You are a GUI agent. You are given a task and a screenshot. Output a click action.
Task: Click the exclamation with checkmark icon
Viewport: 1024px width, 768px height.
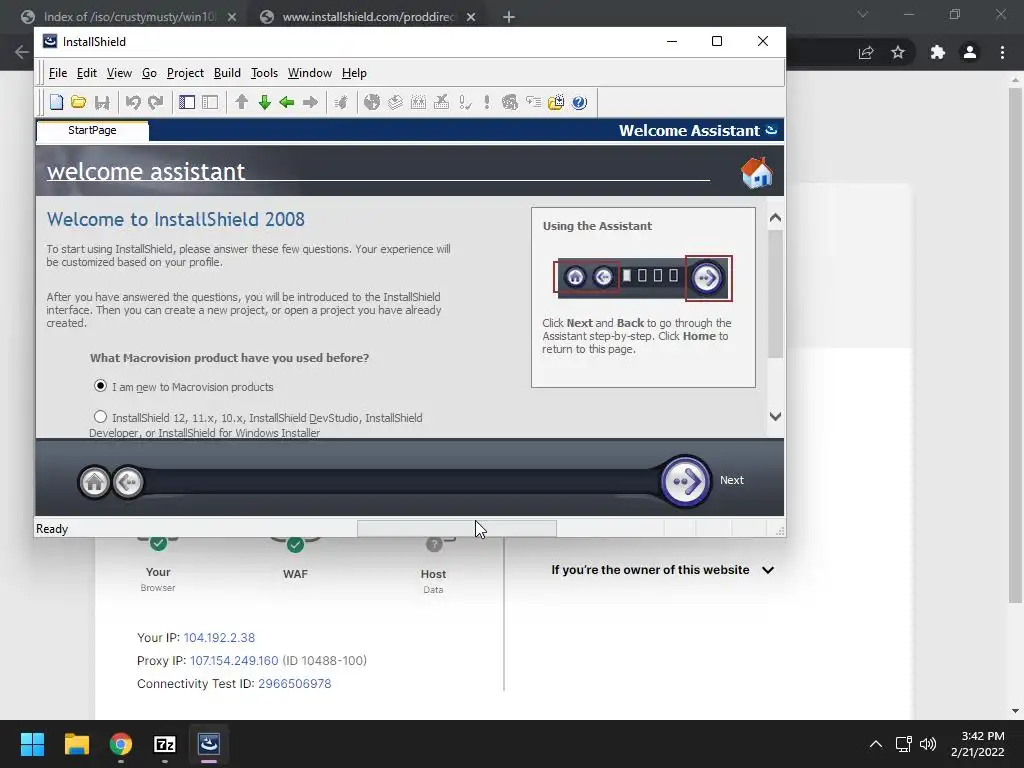click(465, 103)
